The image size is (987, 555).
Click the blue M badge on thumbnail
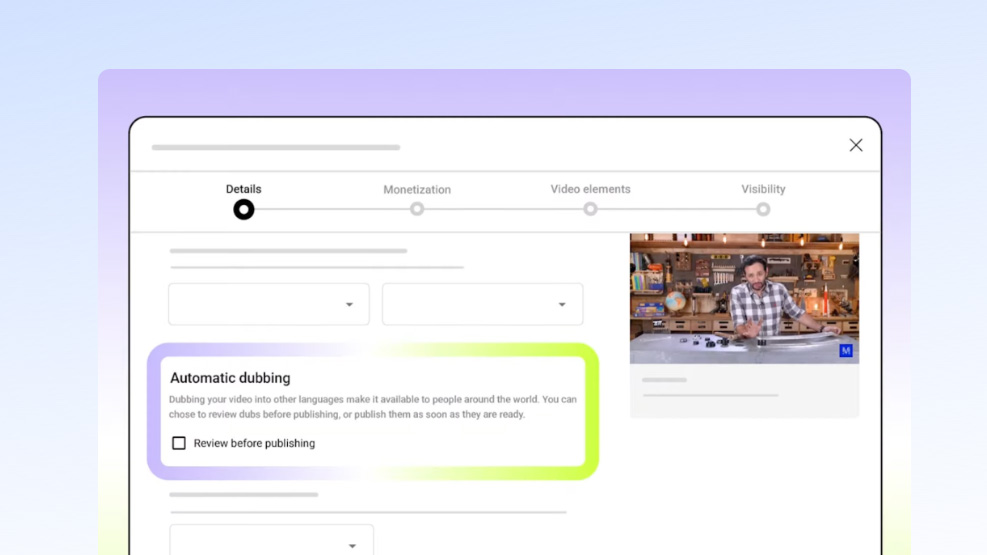(x=846, y=351)
